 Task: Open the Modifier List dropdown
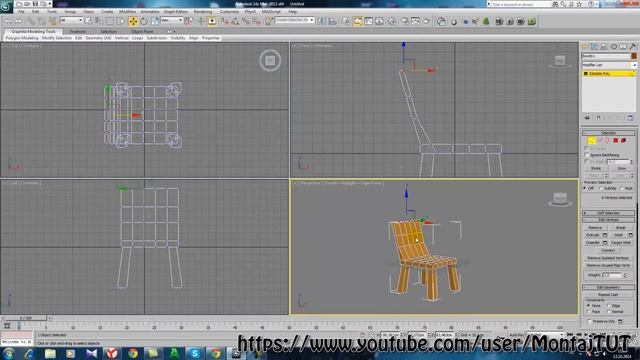point(609,65)
